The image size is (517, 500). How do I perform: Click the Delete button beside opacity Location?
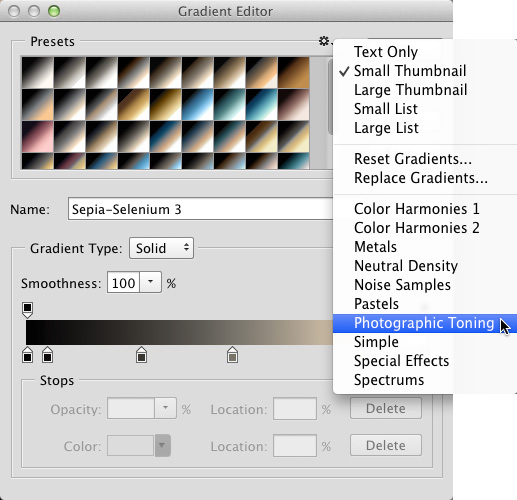point(386,408)
